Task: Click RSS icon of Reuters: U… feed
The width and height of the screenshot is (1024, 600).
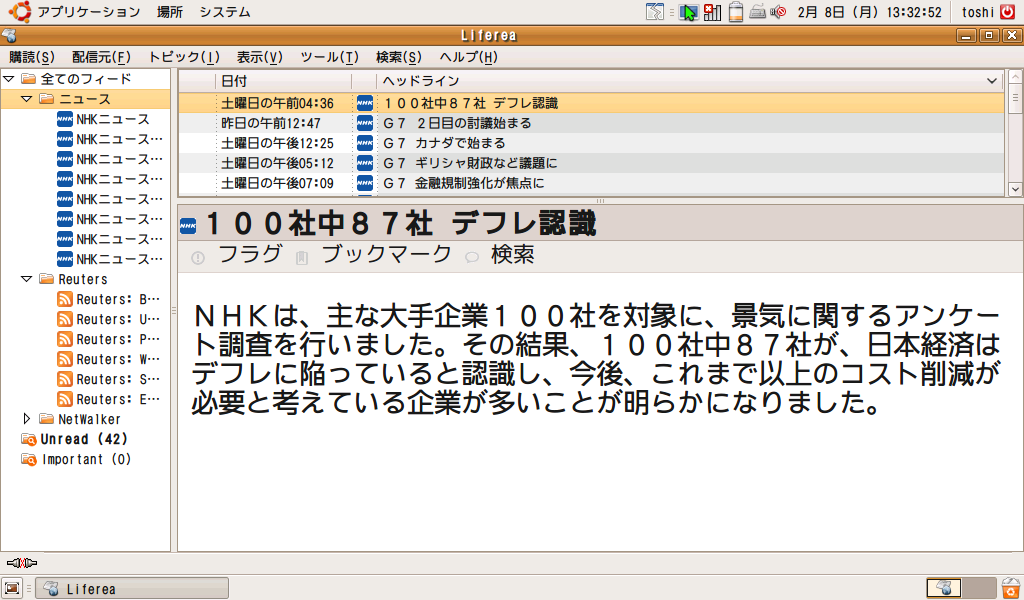Action: pyautogui.click(x=65, y=319)
